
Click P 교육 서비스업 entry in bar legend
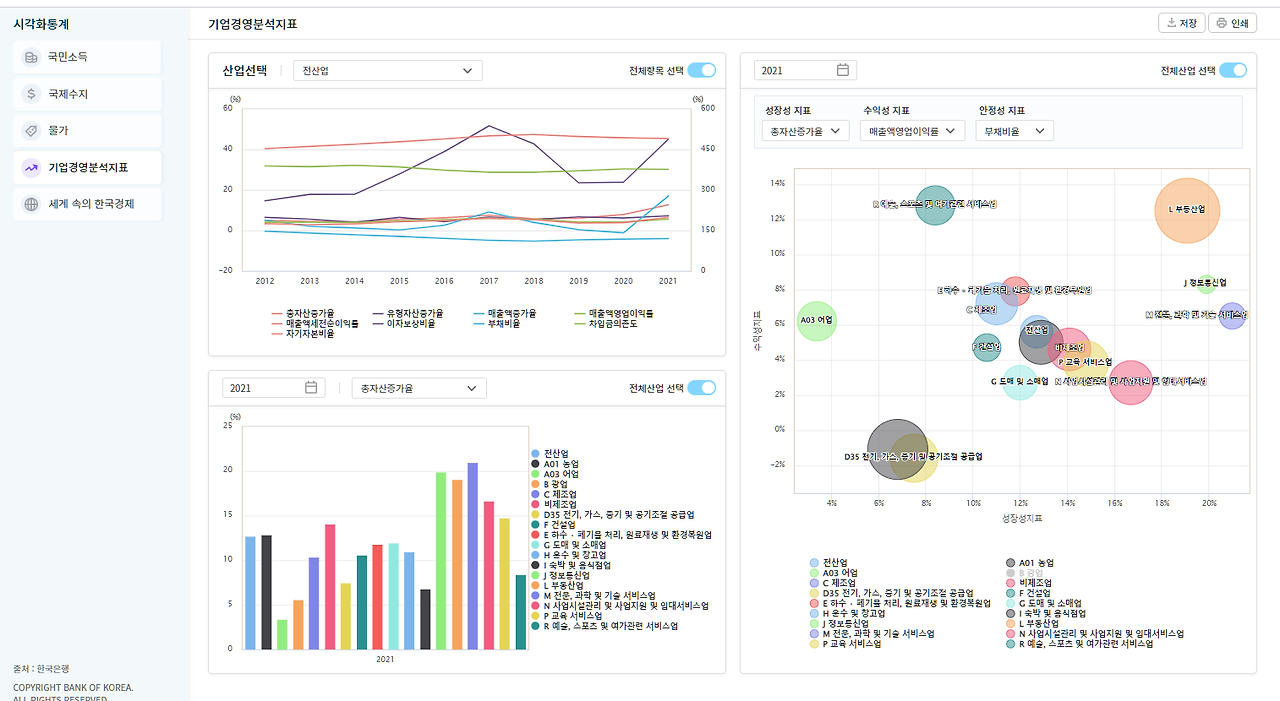point(567,616)
